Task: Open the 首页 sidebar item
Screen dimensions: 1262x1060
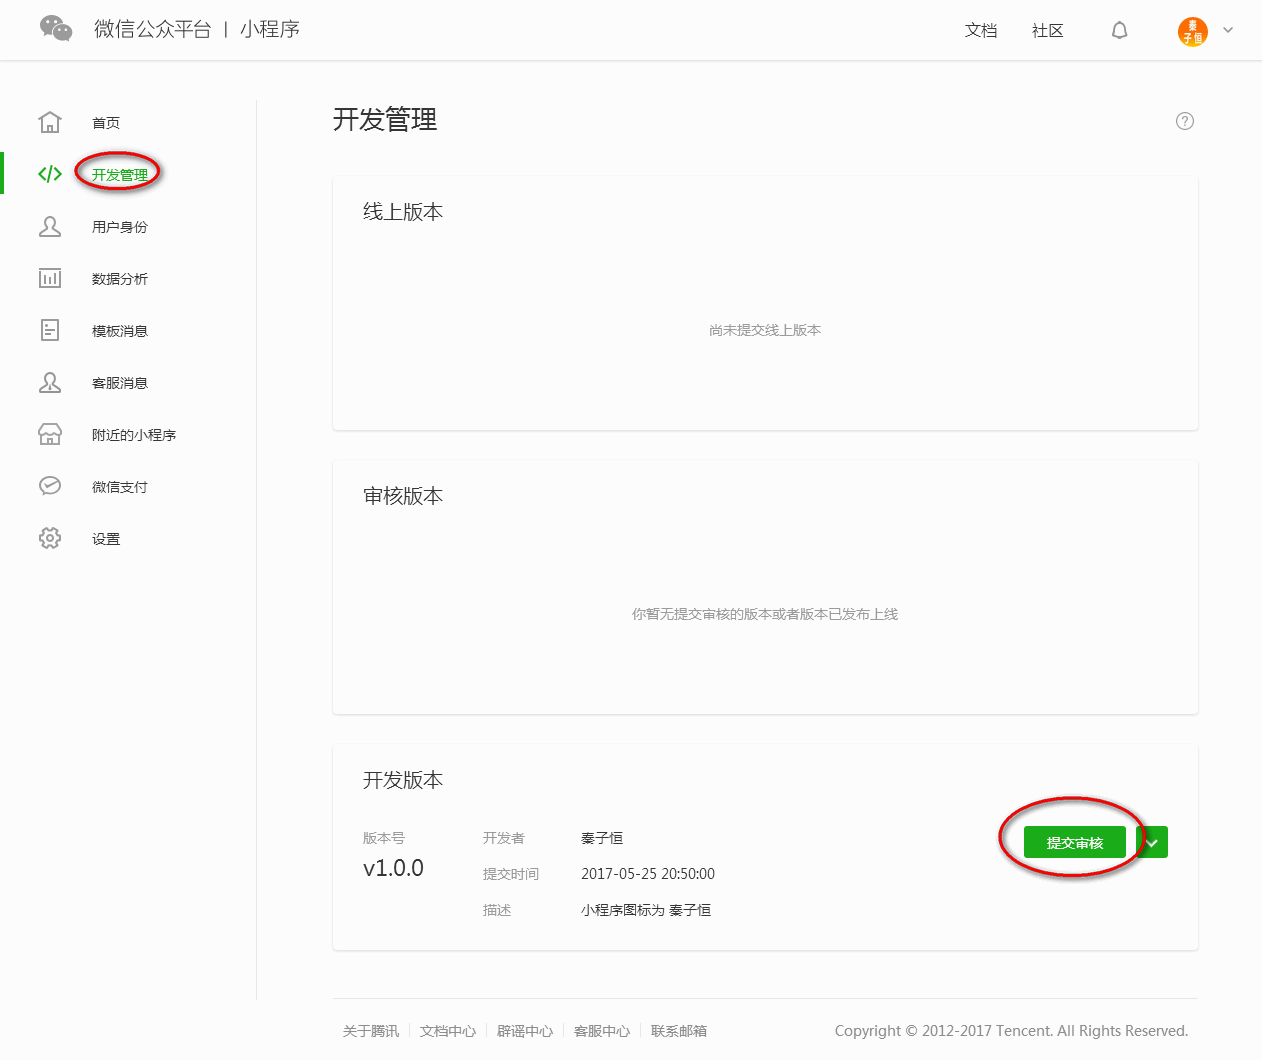Action: coord(106,123)
